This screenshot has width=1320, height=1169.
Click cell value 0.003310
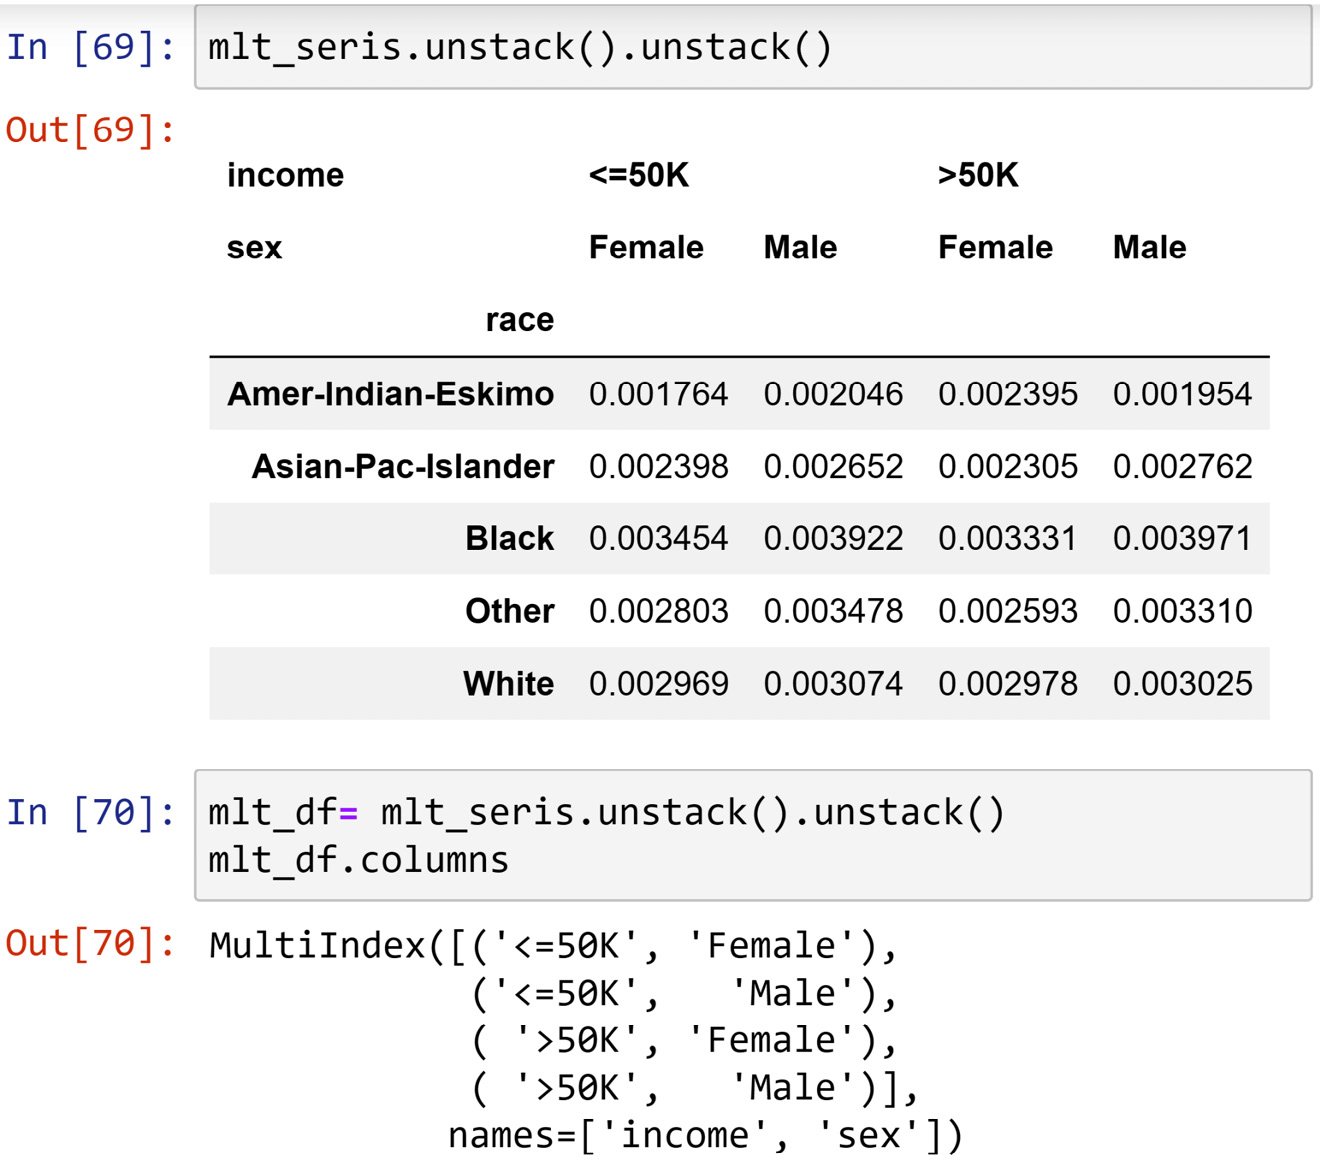pyautogui.click(x=1182, y=611)
